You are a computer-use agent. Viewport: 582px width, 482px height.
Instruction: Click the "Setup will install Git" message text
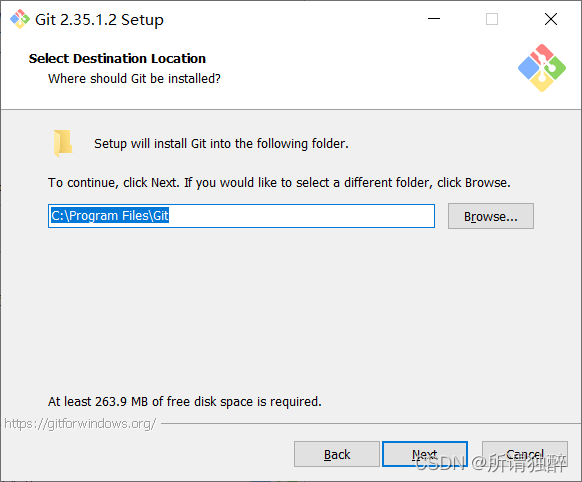tap(221, 144)
